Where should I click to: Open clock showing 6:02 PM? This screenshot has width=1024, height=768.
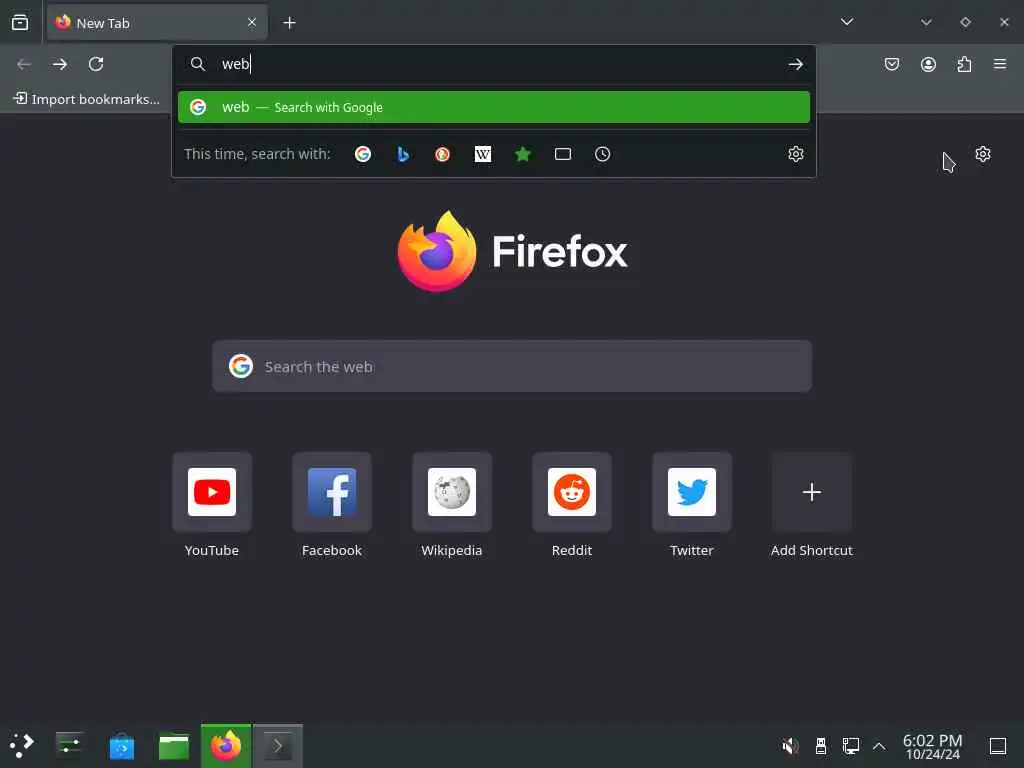(x=933, y=746)
